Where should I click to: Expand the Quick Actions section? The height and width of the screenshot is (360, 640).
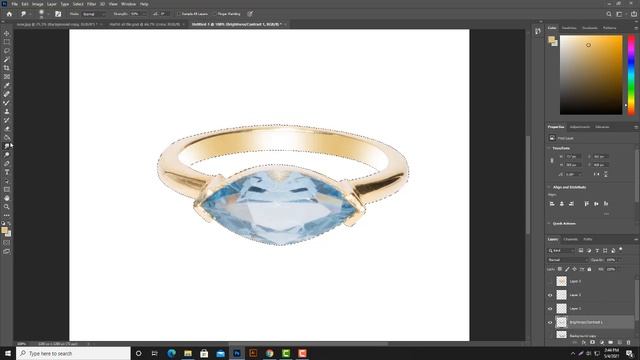549,223
